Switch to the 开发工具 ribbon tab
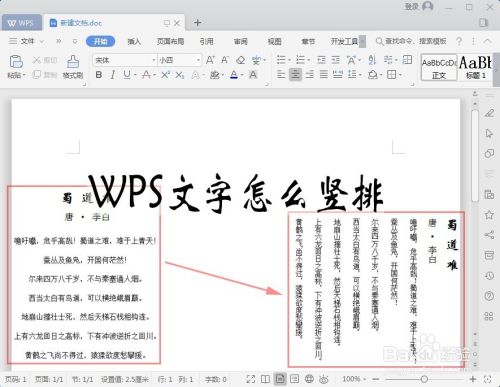500x387 pixels. pyautogui.click(x=344, y=41)
